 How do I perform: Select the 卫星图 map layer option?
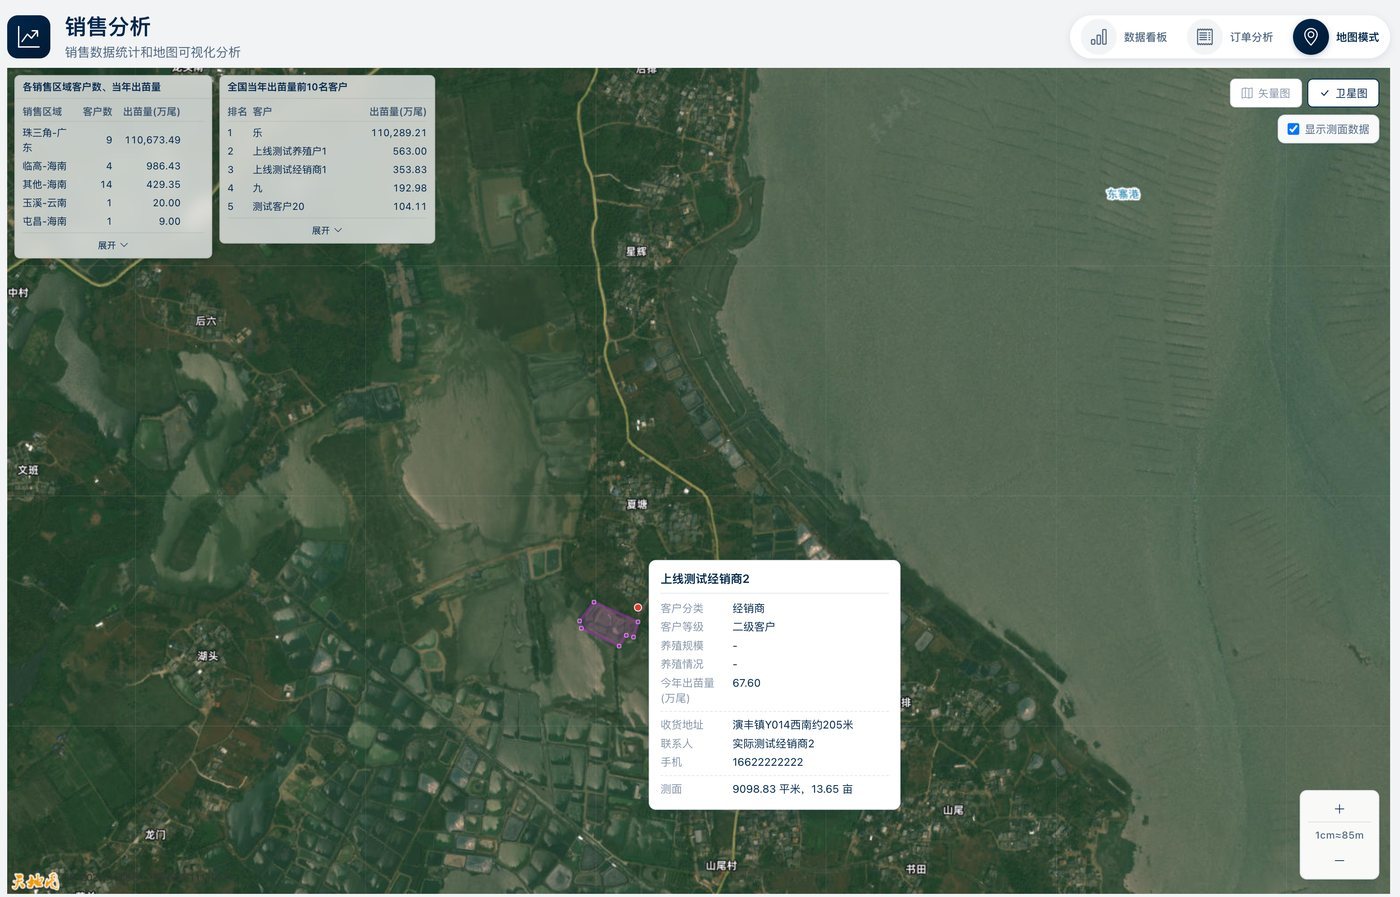pyautogui.click(x=1343, y=93)
